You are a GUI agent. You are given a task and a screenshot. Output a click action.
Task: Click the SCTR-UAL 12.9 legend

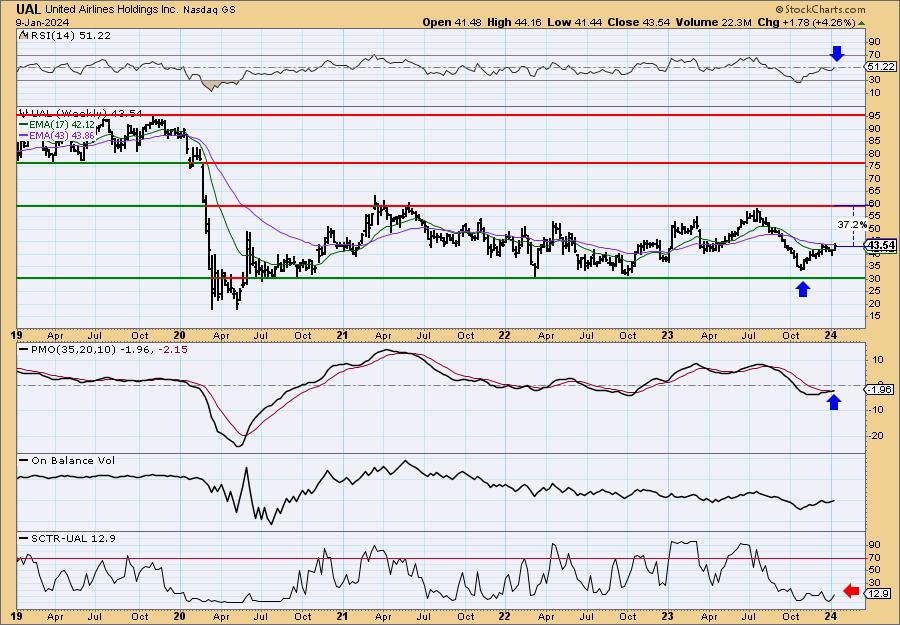point(67,538)
